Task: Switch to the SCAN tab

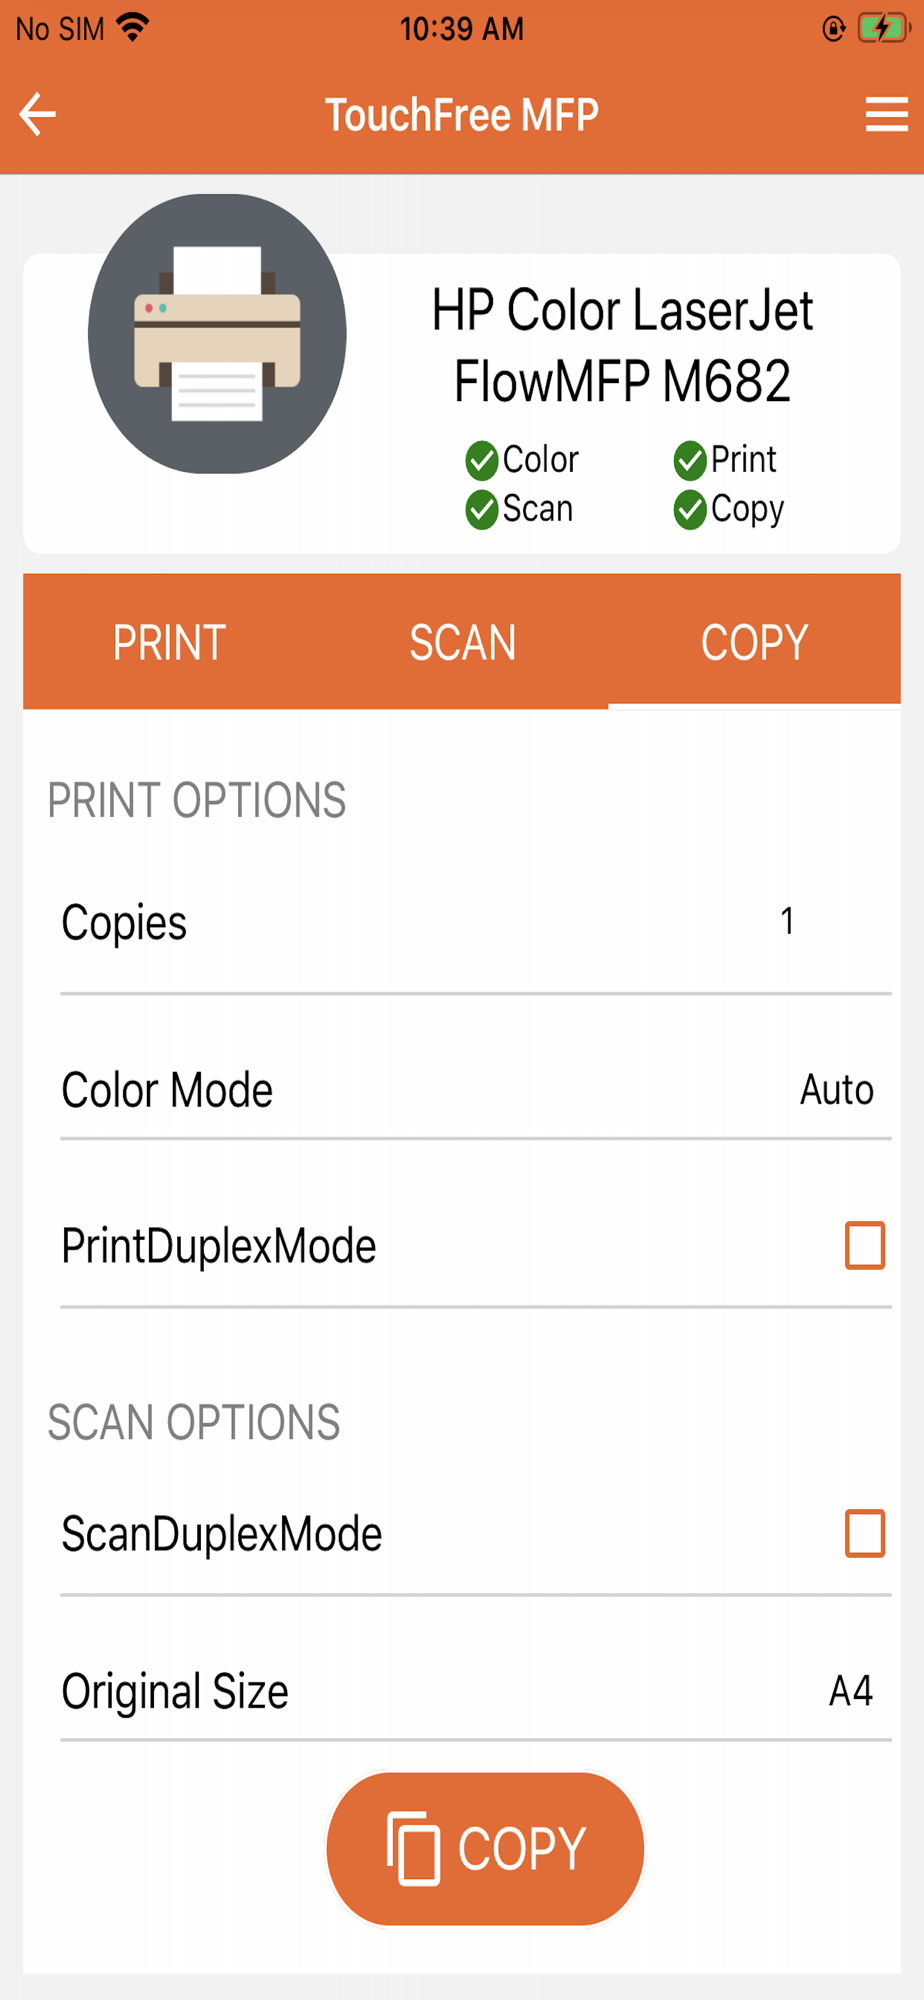Action: click(462, 642)
